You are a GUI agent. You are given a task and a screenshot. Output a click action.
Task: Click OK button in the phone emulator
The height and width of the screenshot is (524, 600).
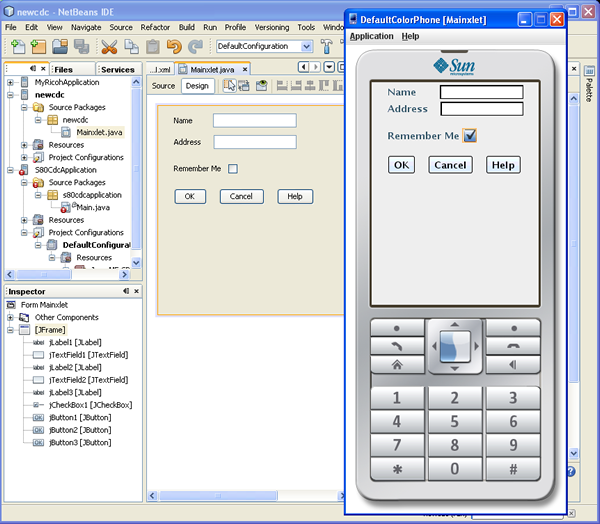401,165
